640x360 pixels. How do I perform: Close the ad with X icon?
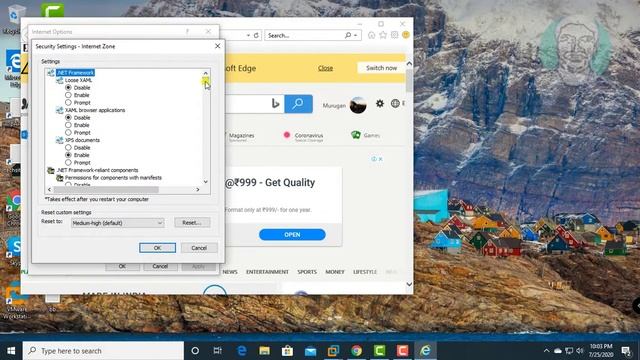pyautogui.click(x=380, y=159)
